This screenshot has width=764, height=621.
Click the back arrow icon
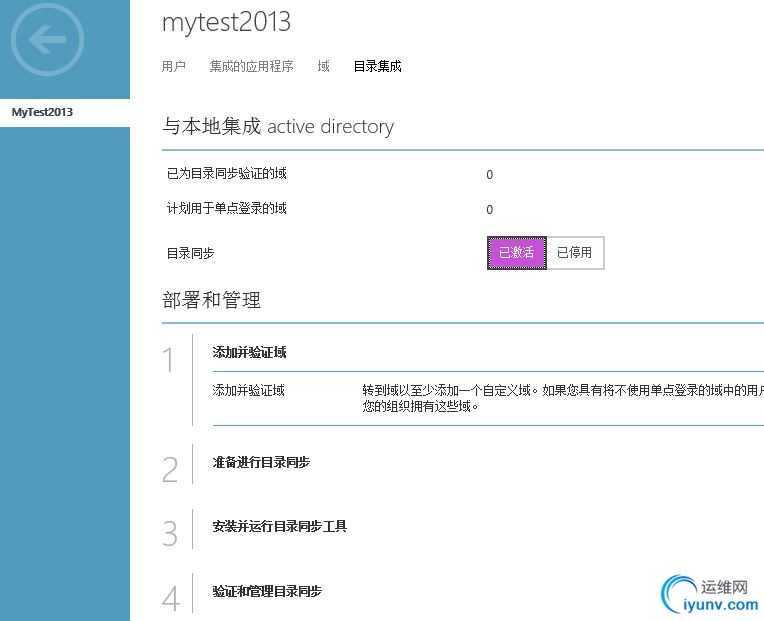coord(47,39)
